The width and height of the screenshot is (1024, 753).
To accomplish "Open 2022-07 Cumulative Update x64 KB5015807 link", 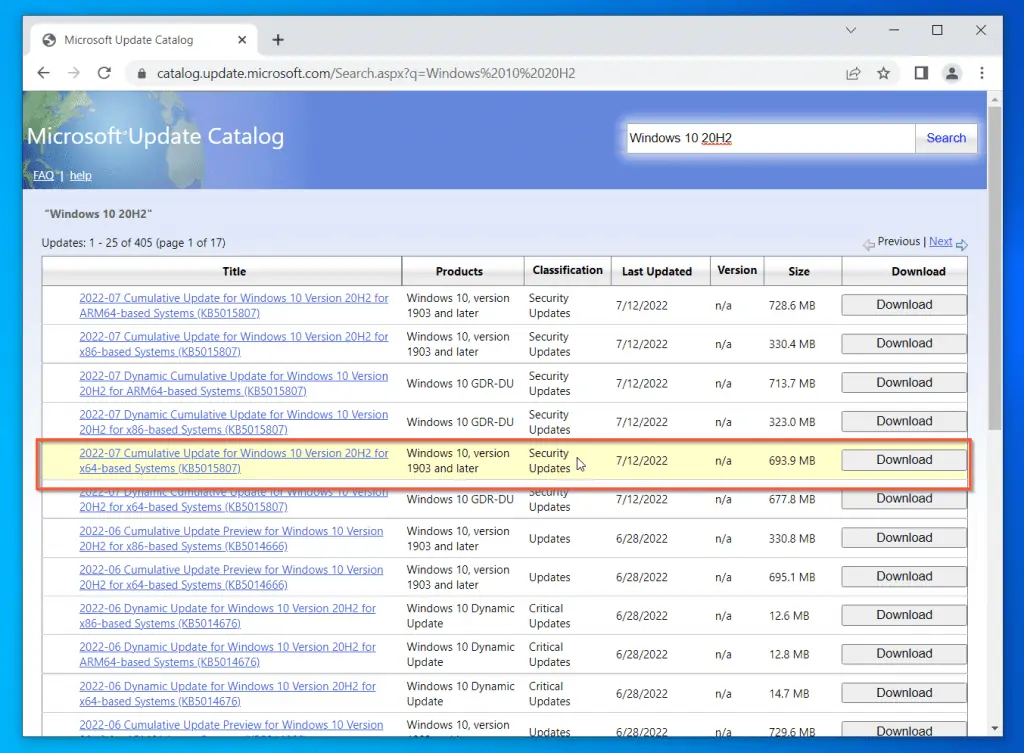I will click(234, 460).
